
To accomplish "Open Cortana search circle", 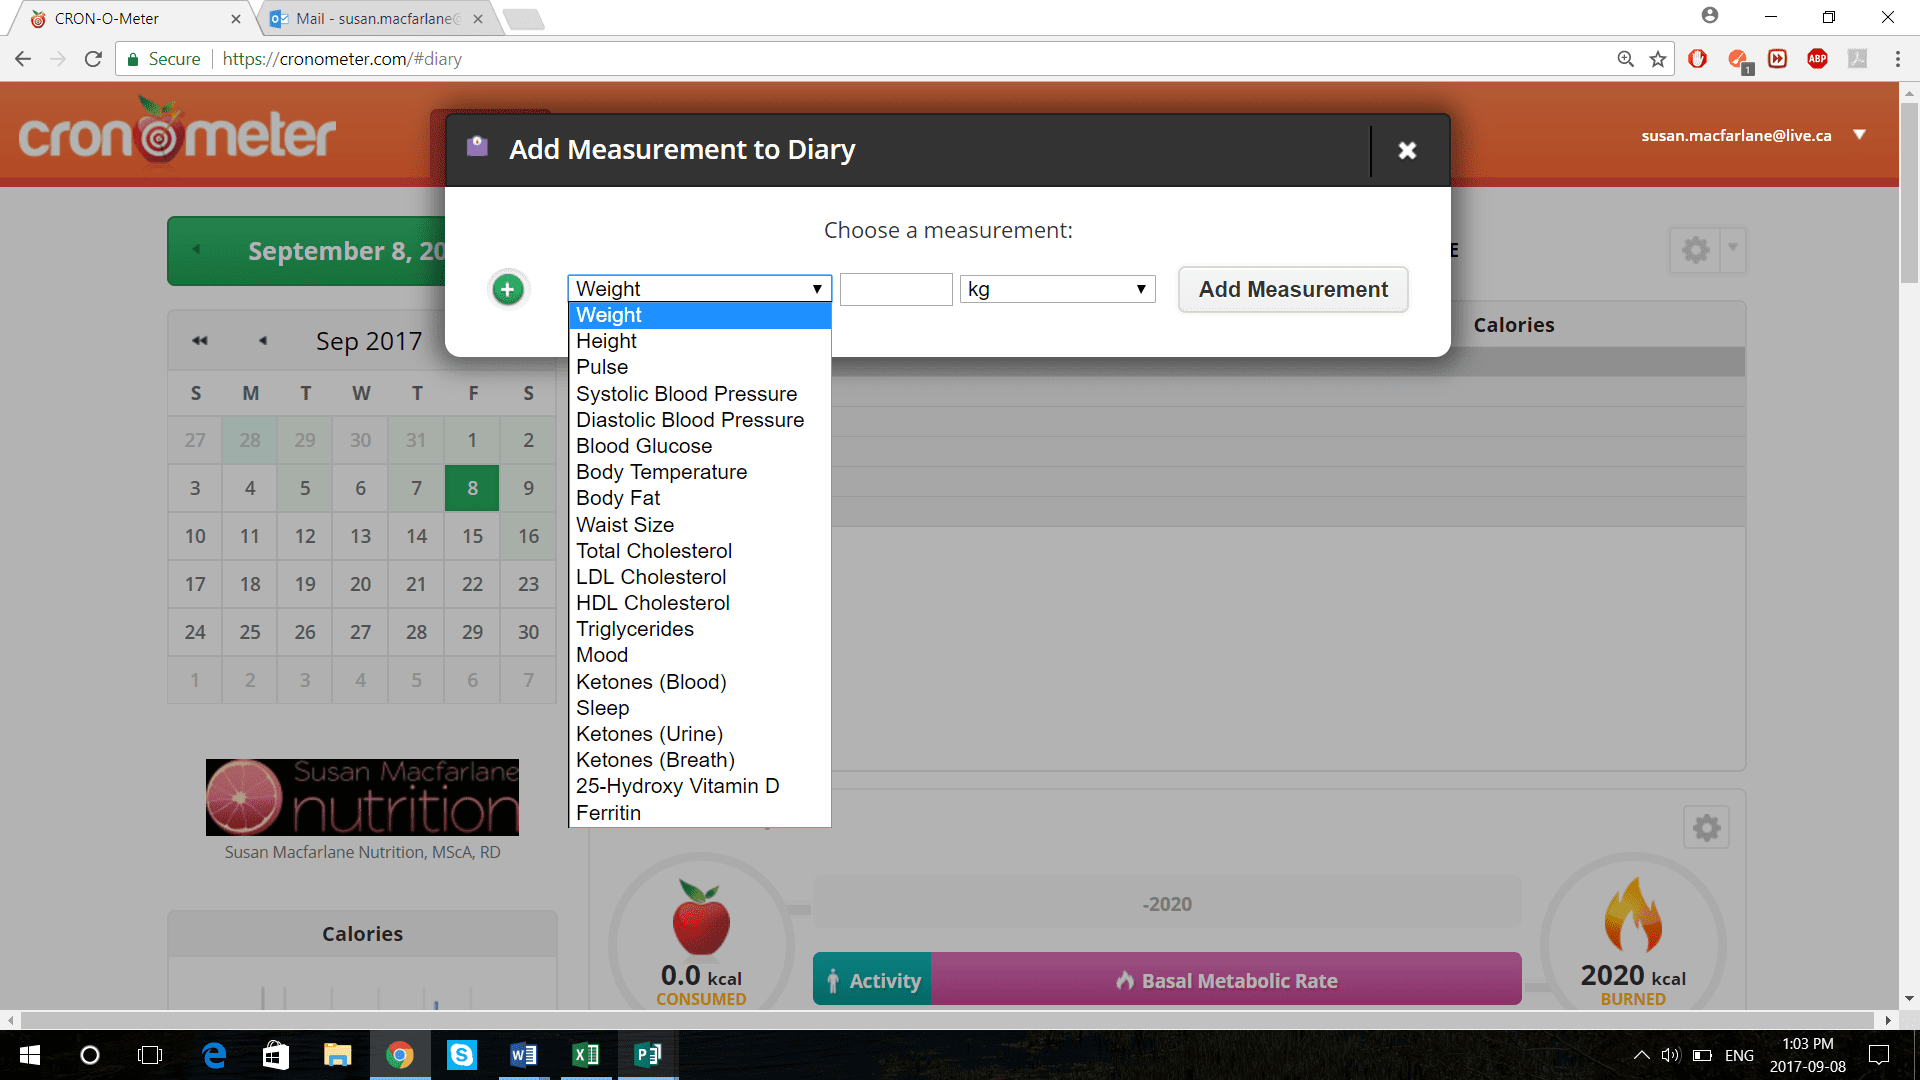I will (x=90, y=1055).
